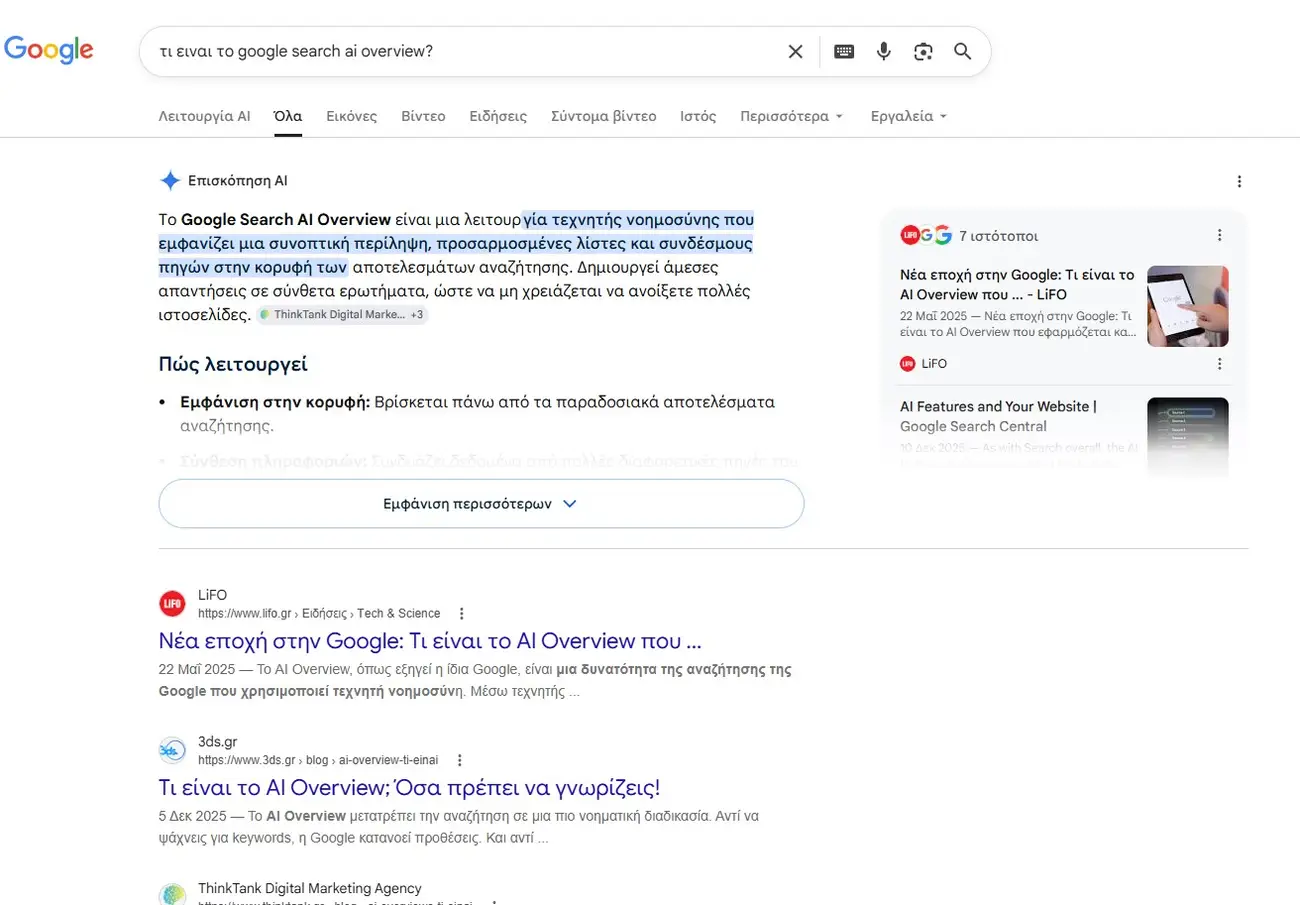Click the 3ds.gr favicon in search result
This screenshot has height=905, width=1300.
(x=172, y=751)
